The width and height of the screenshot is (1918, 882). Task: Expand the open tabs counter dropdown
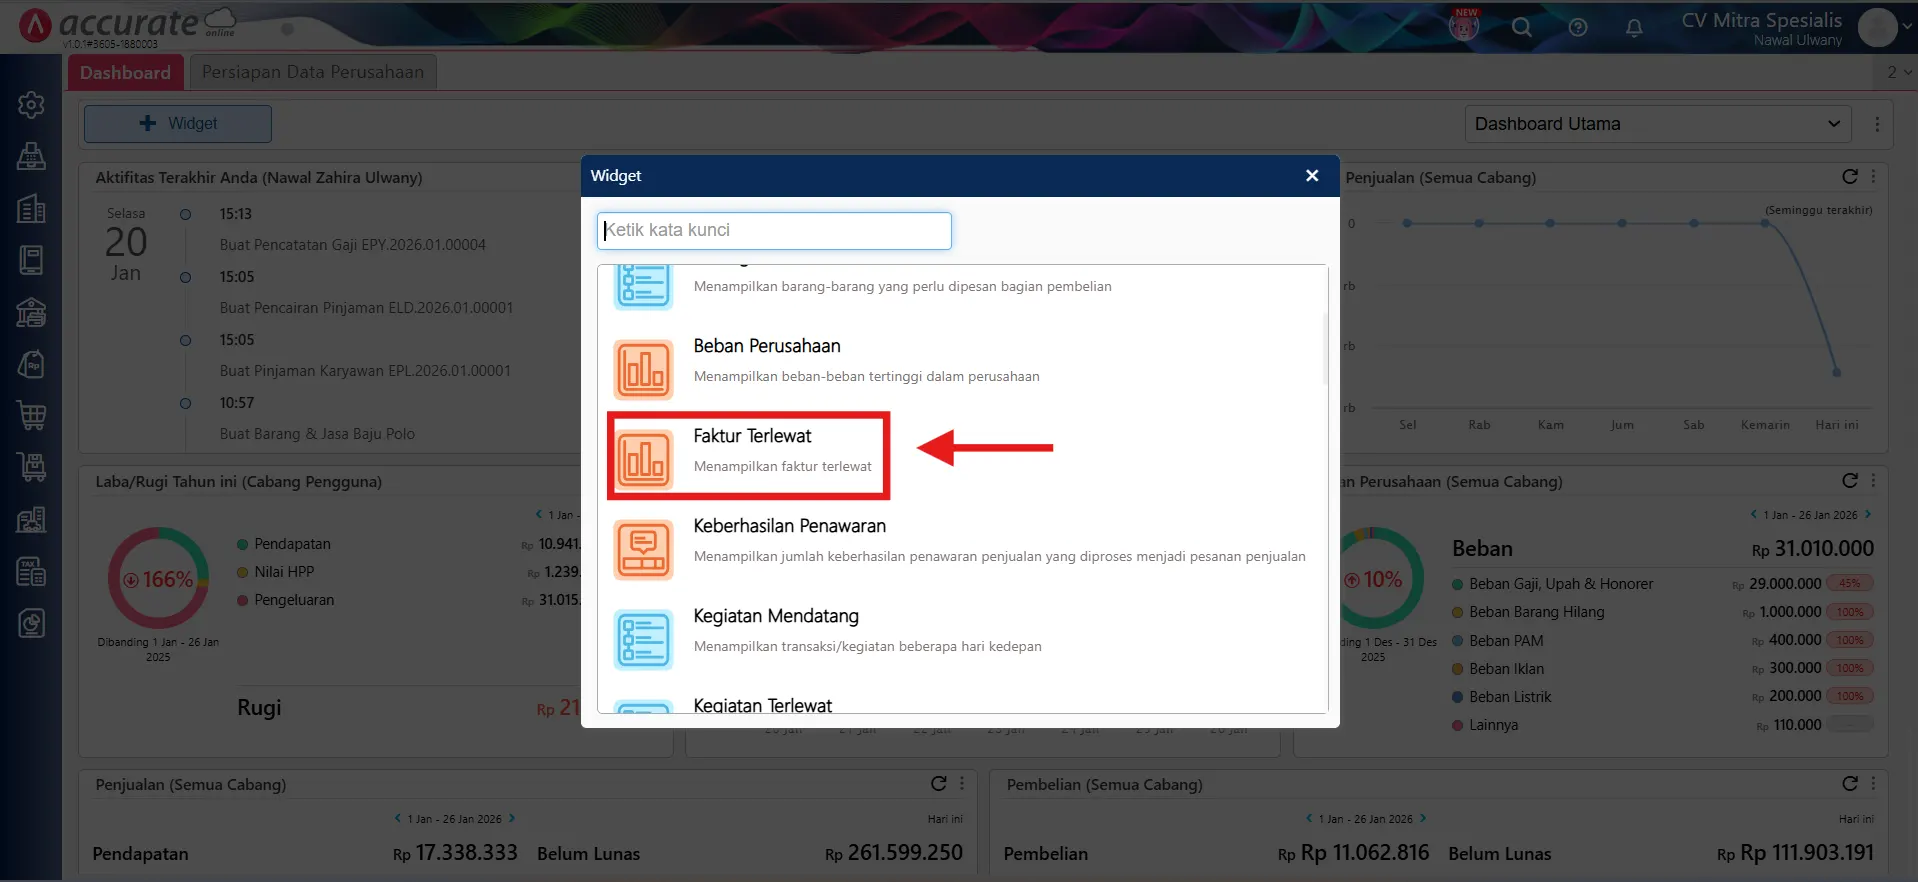click(1897, 72)
